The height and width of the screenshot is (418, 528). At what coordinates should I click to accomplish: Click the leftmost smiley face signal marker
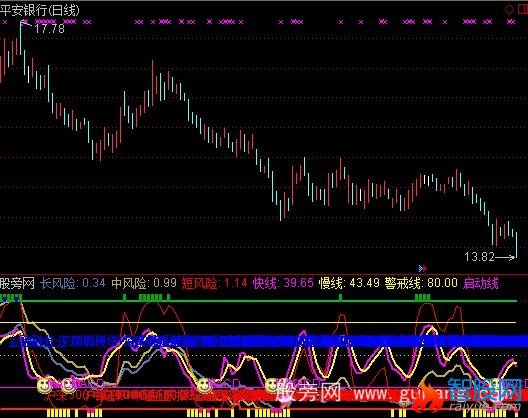pyautogui.click(x=43, y=385)
